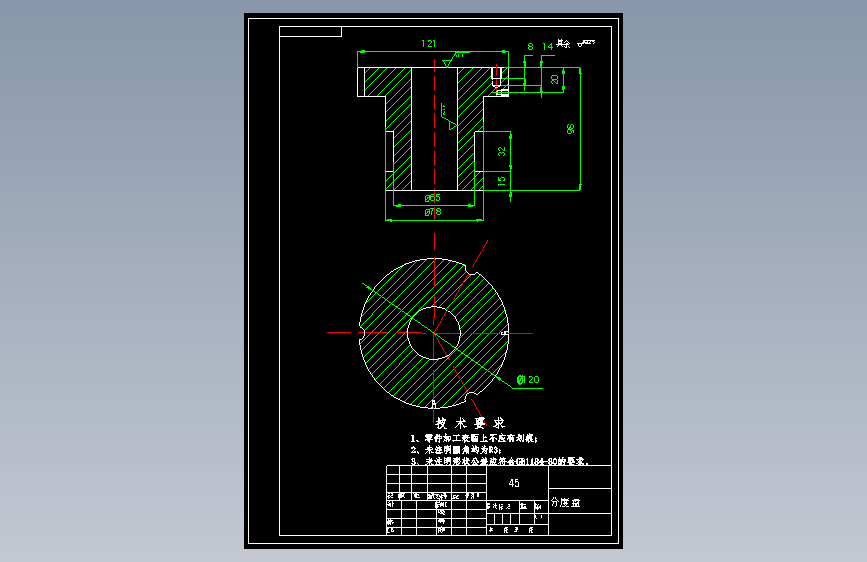Click material value 45 in title block
The image size is (867, 562).
514,483
